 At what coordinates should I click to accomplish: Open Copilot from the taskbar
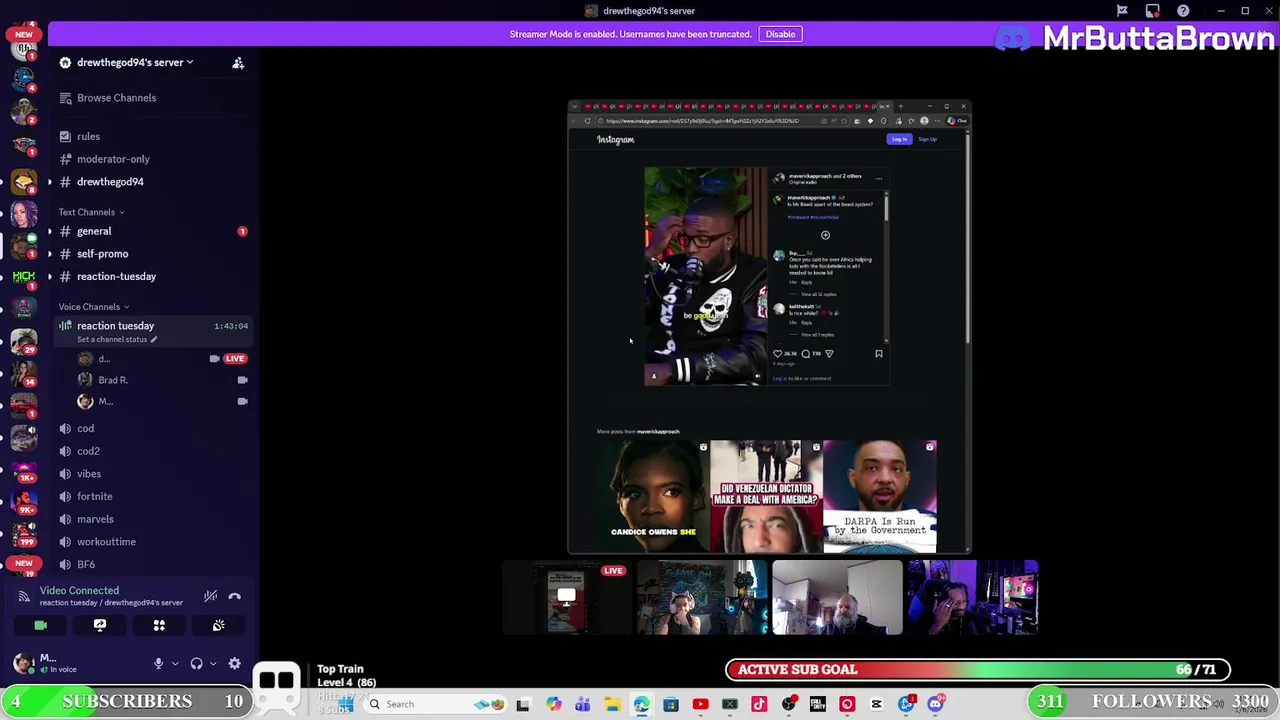point(553,704)
